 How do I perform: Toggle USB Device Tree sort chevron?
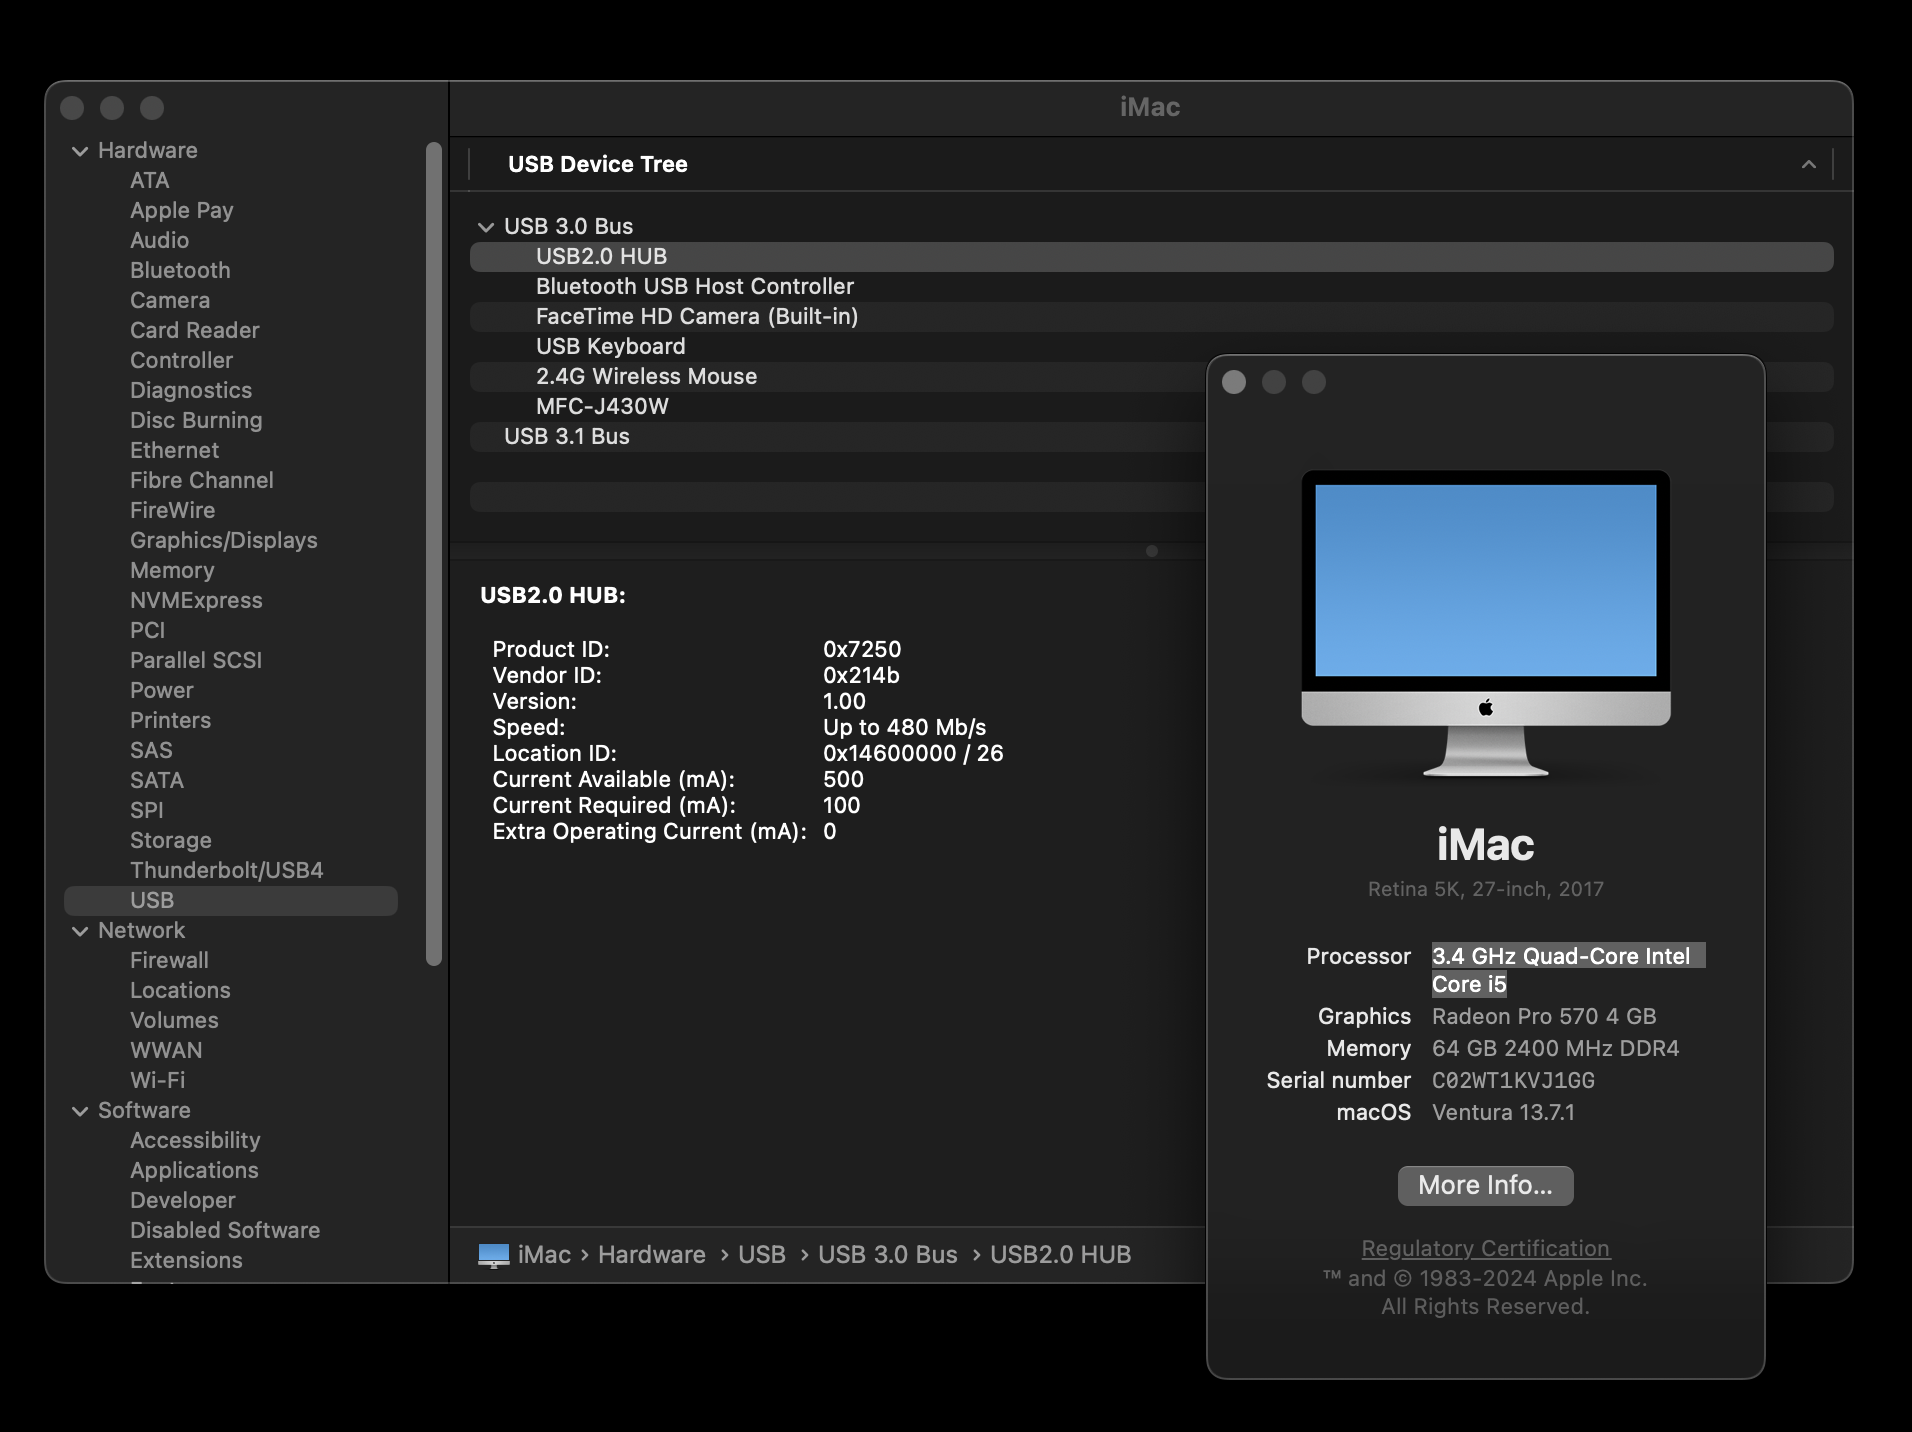point(1808,164)
